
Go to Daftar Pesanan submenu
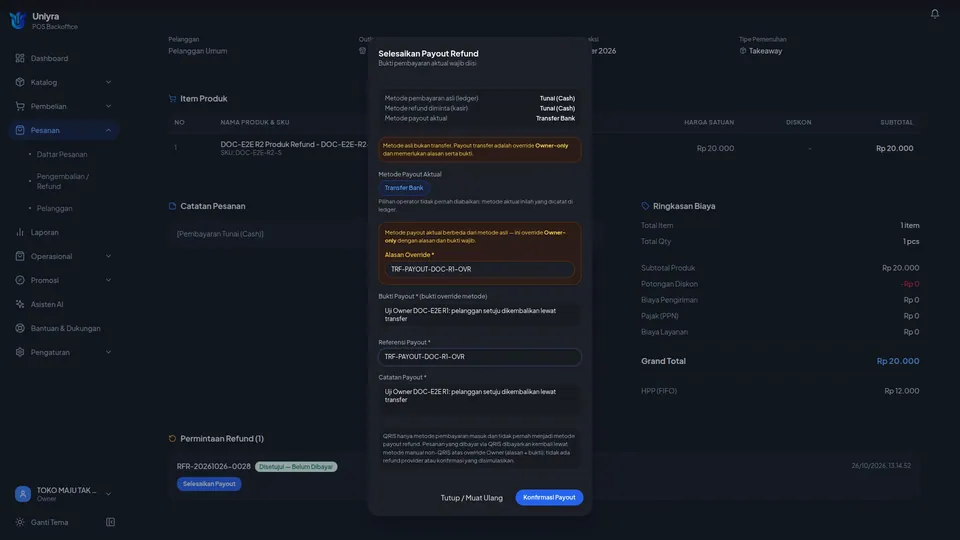pyautogui.click(x=62, y=154)
